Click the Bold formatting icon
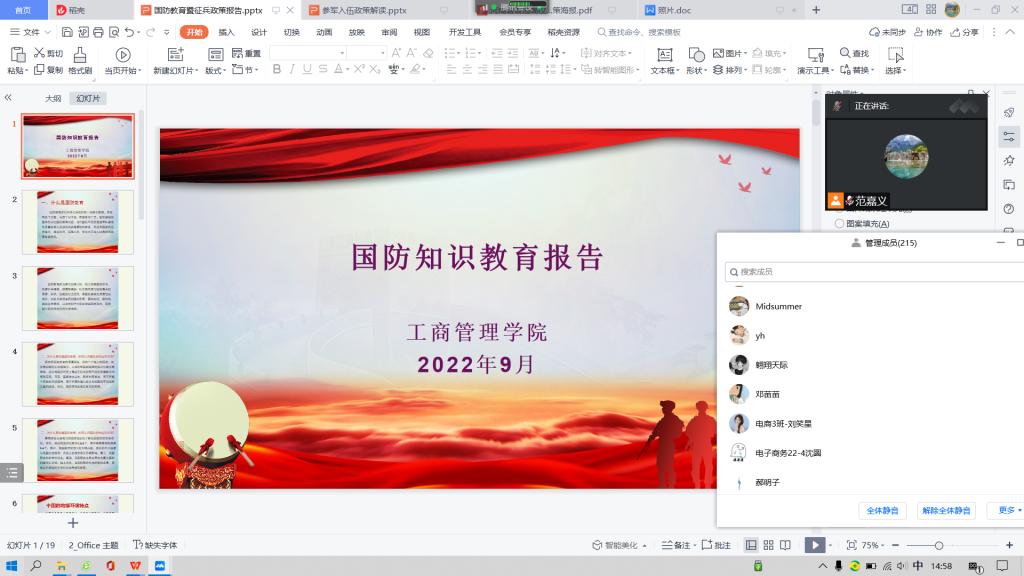This screenshot has width=1024, height=576. [277, 70]
